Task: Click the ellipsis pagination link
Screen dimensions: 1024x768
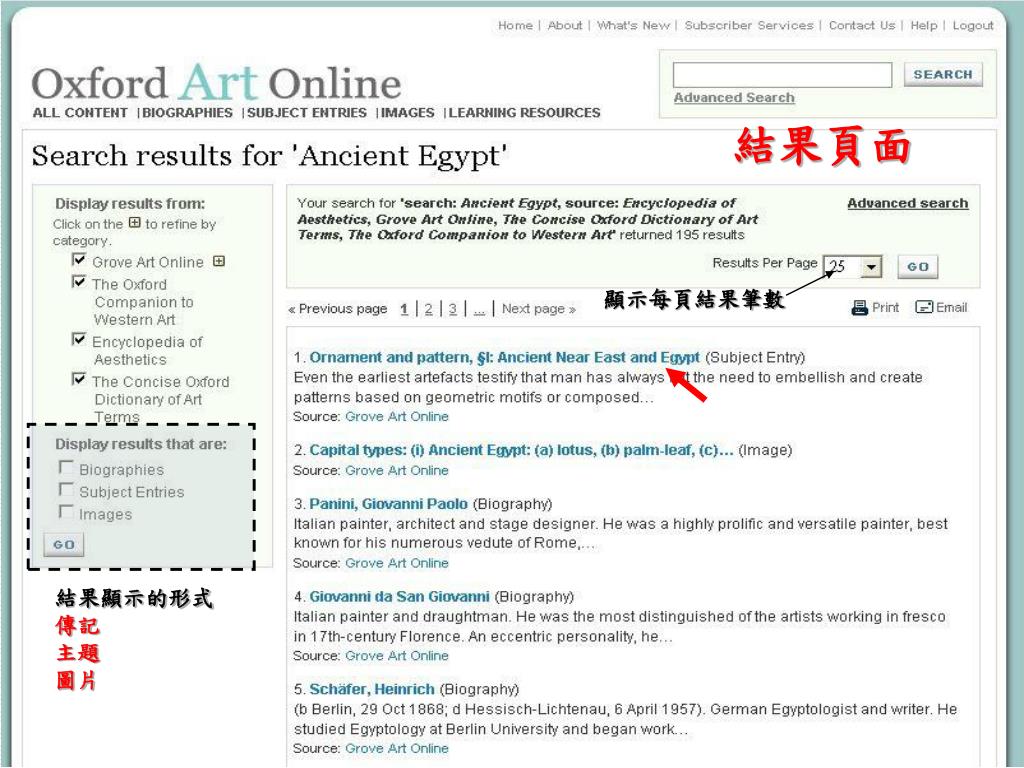Action: (x=479, y=310)
